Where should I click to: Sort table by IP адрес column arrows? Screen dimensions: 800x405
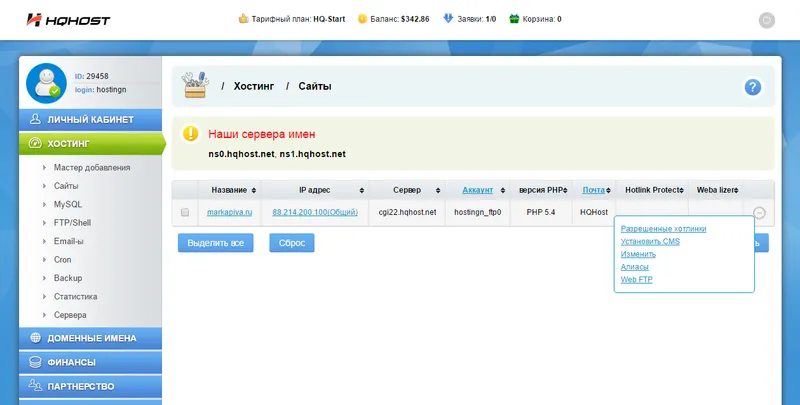[361, 190]
